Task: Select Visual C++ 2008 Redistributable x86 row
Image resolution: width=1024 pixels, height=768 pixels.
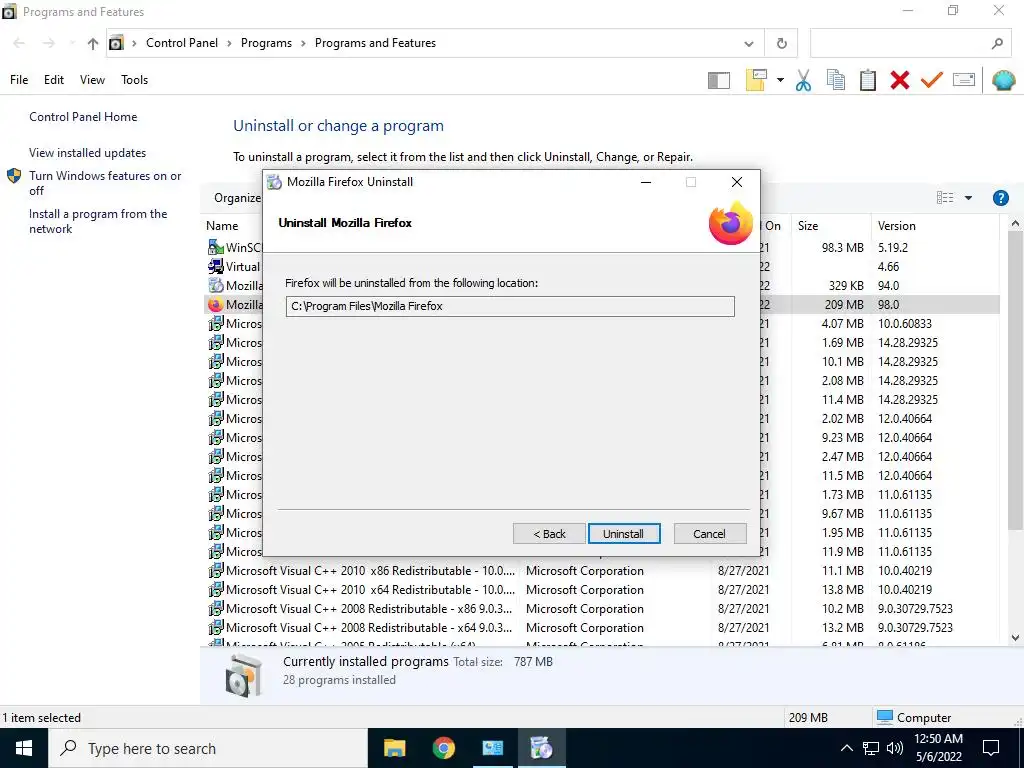Action: point(603,609)
